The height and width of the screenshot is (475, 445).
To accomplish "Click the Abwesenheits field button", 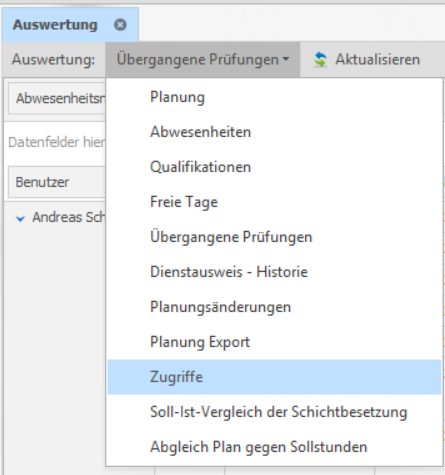I will 57,98.
